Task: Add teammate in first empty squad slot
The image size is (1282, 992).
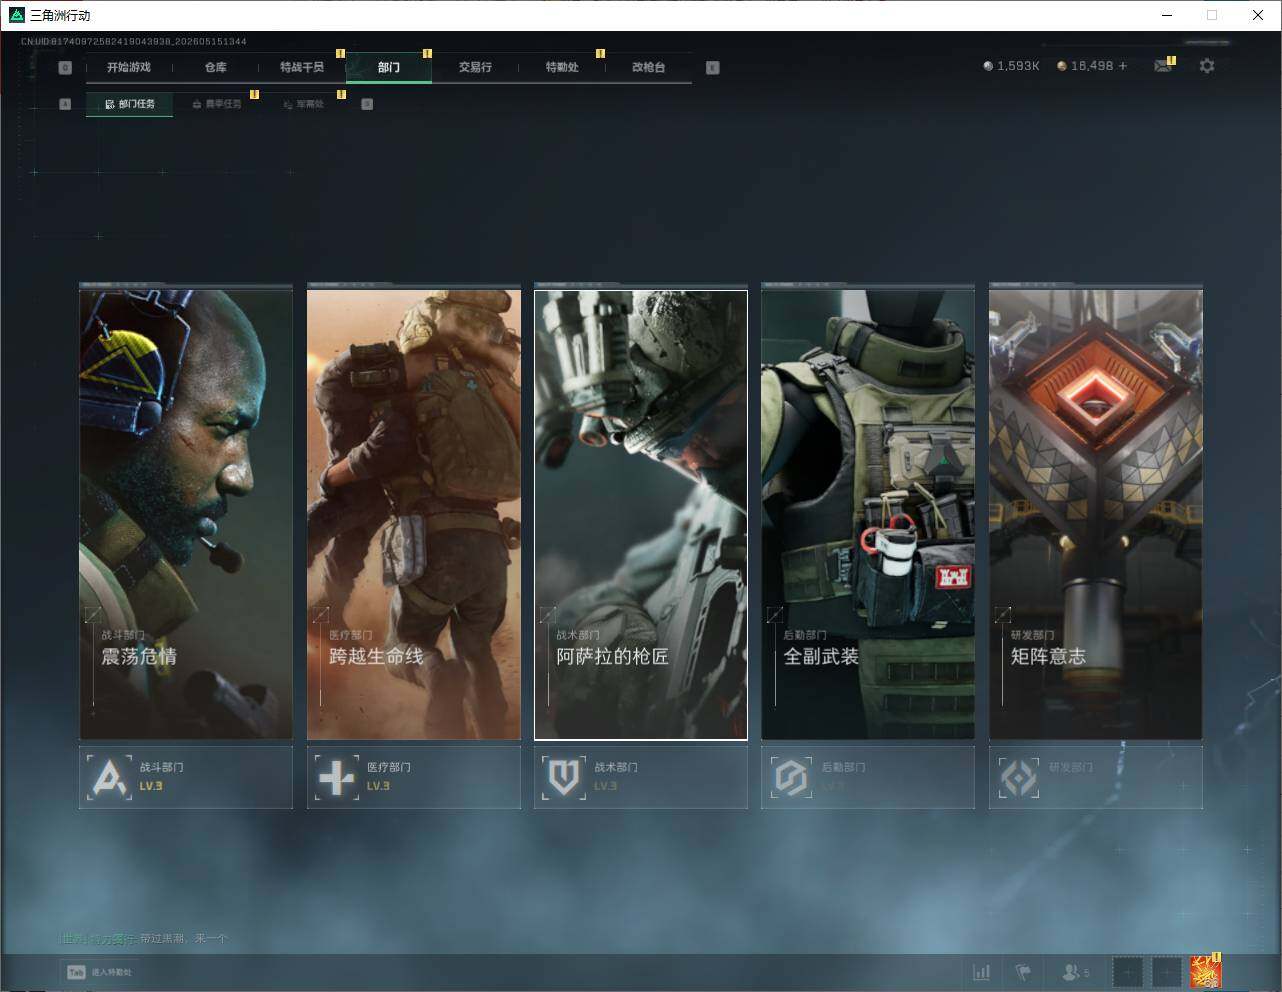Action: pyautogui.click(x=1128, y=972)
